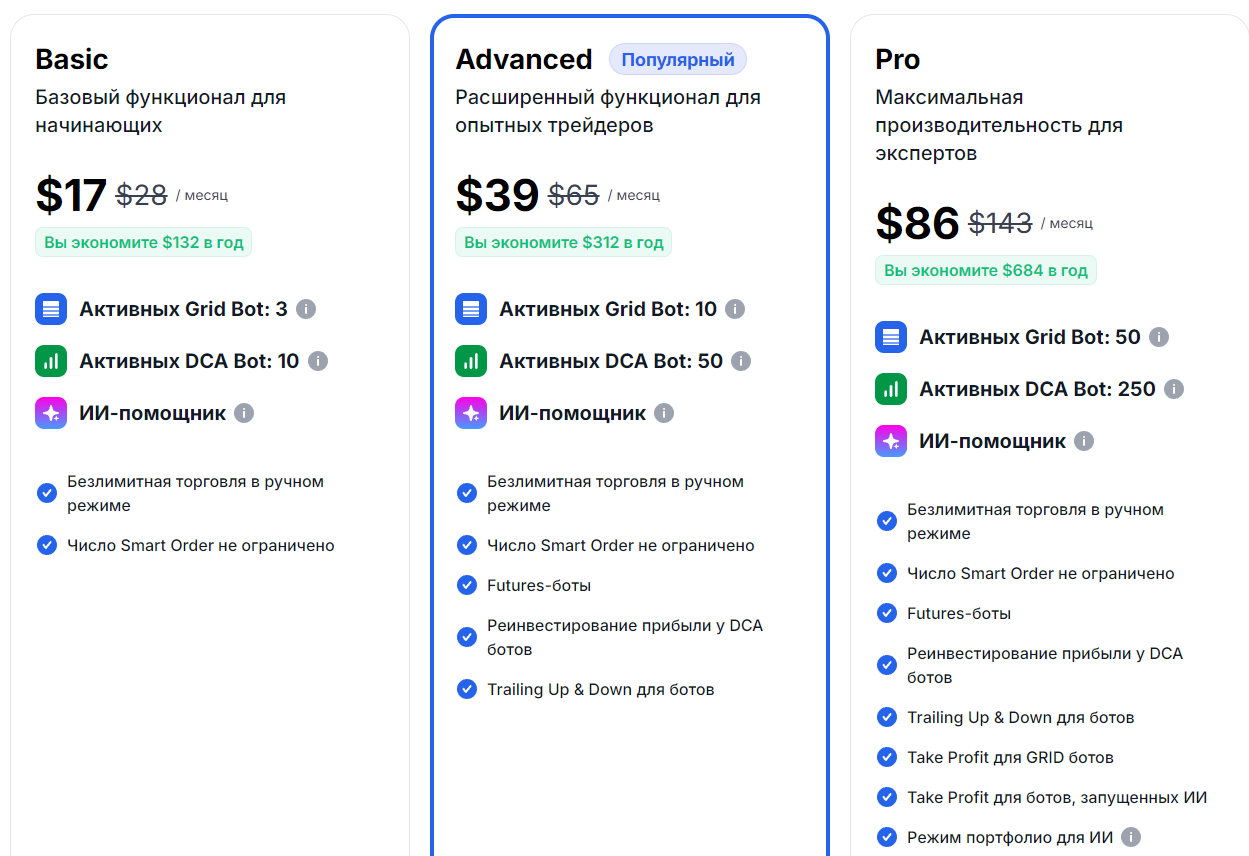Click the Basic savings label $132 в год
This screenshot has height=856, width=1249.
[x=144, y=243]
